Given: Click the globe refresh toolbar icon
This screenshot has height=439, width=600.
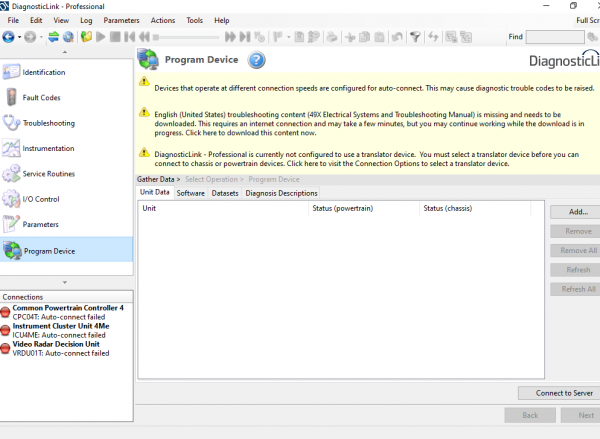Looking at the screenshot, I should (x=68, y=37).
